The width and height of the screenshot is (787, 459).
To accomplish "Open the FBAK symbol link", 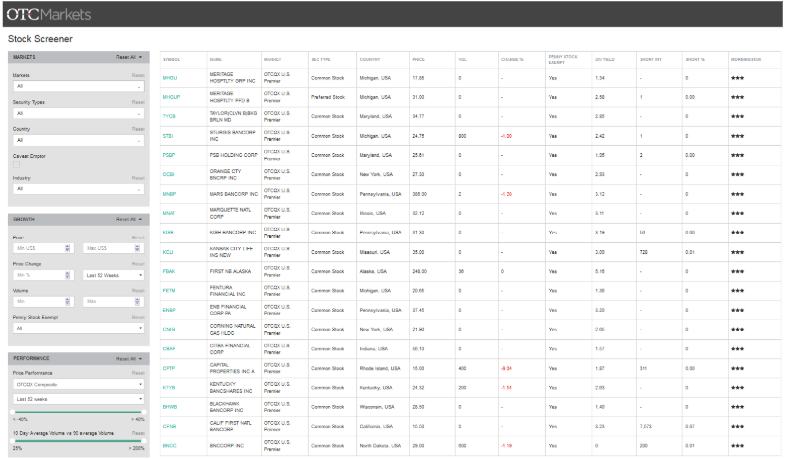I will click(169, 271).
